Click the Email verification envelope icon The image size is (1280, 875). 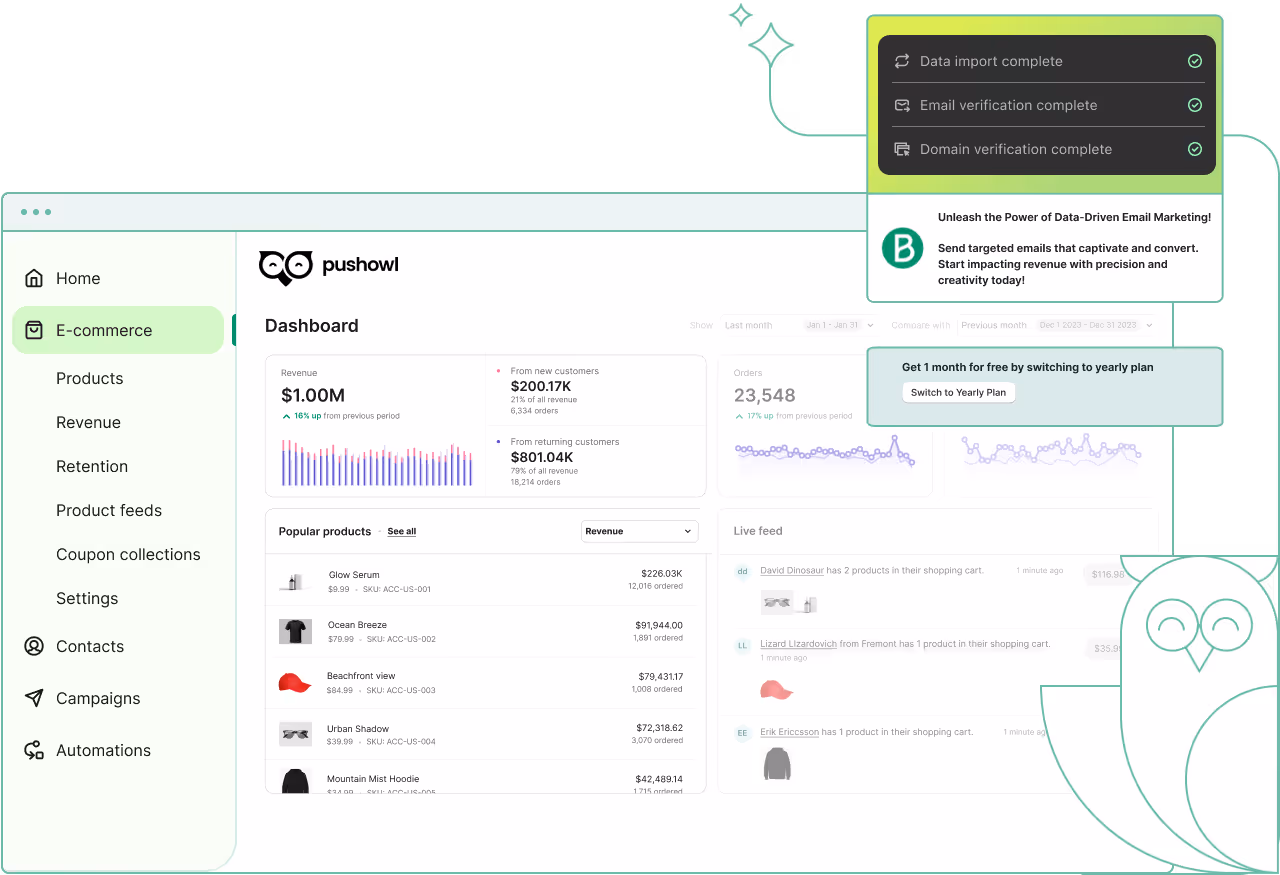point(902,105)
